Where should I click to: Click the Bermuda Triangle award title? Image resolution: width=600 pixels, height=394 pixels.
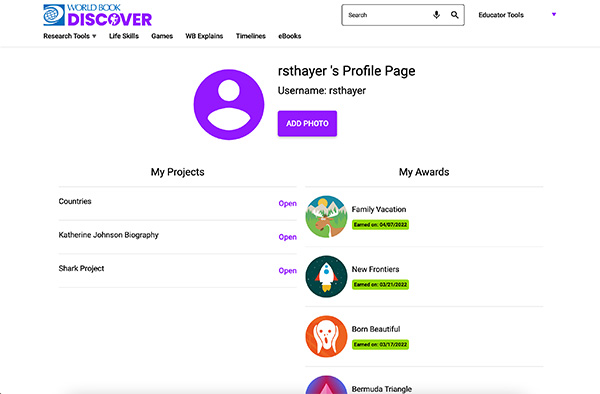pos(382,389)
